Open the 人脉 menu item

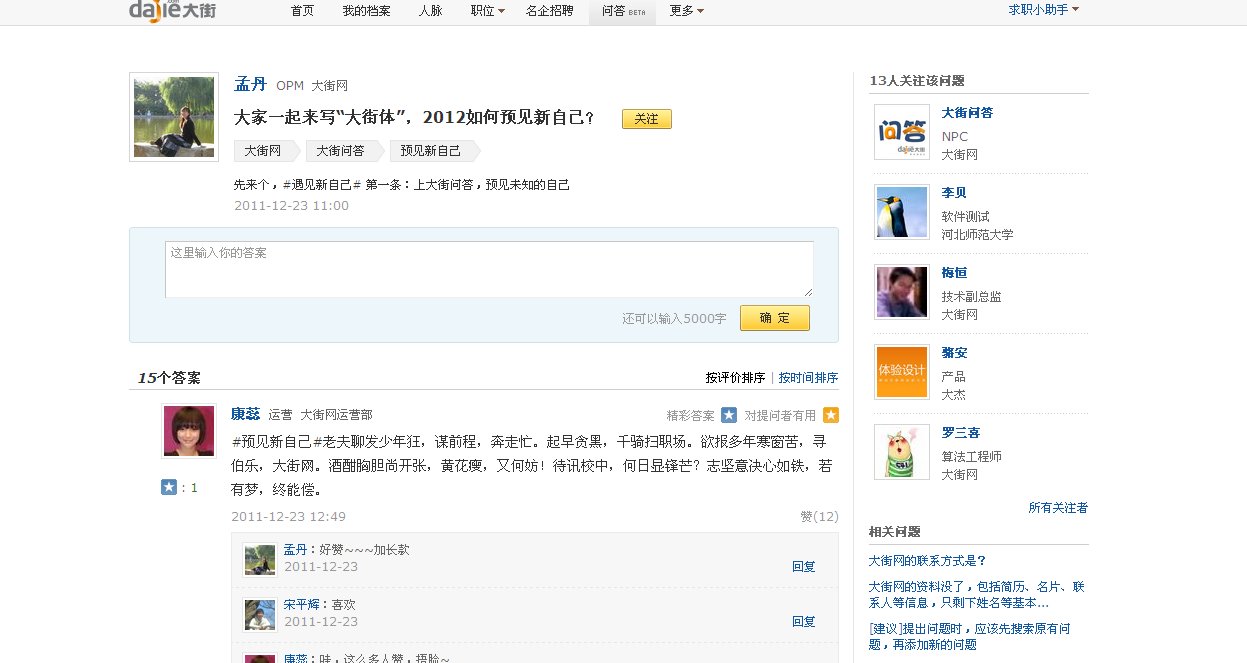point(429,11)
